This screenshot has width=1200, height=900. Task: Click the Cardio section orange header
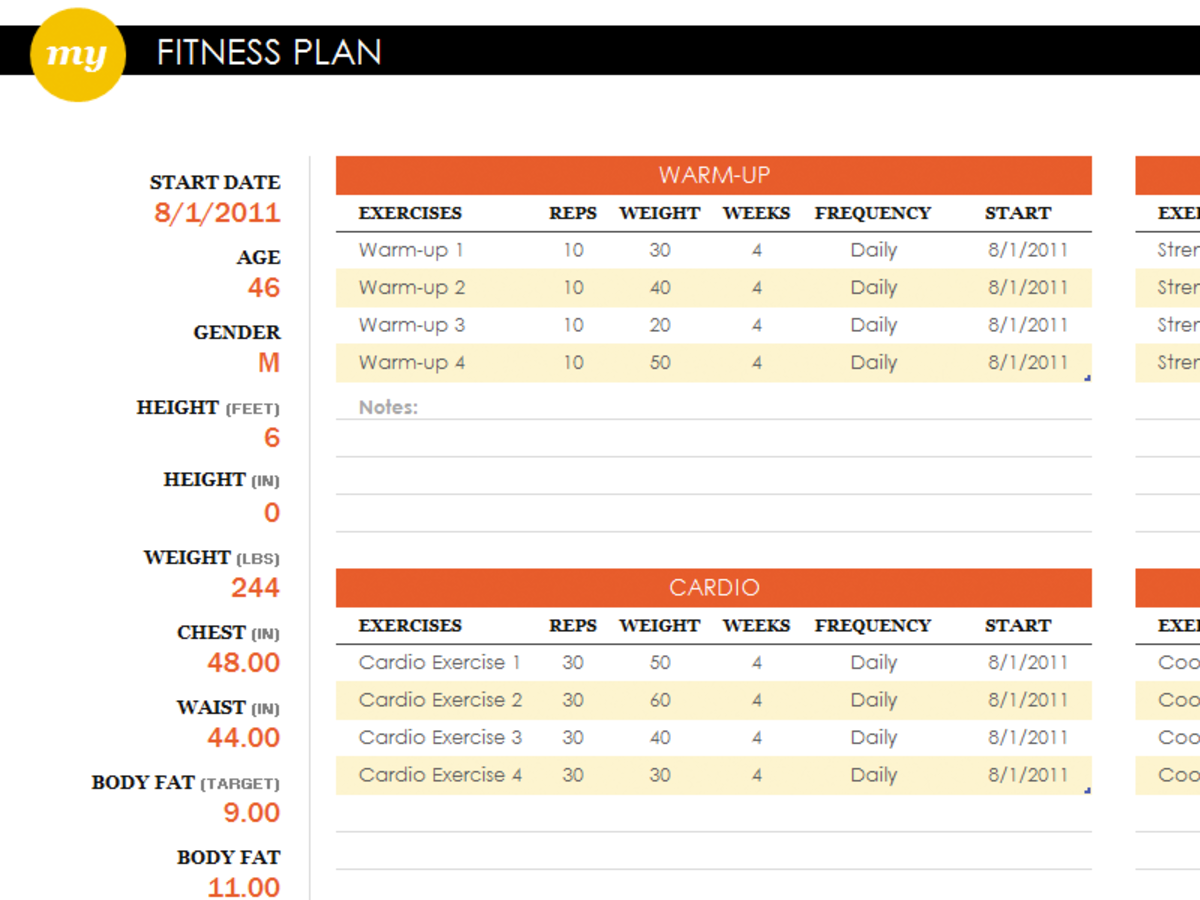(x=714, y=588)
